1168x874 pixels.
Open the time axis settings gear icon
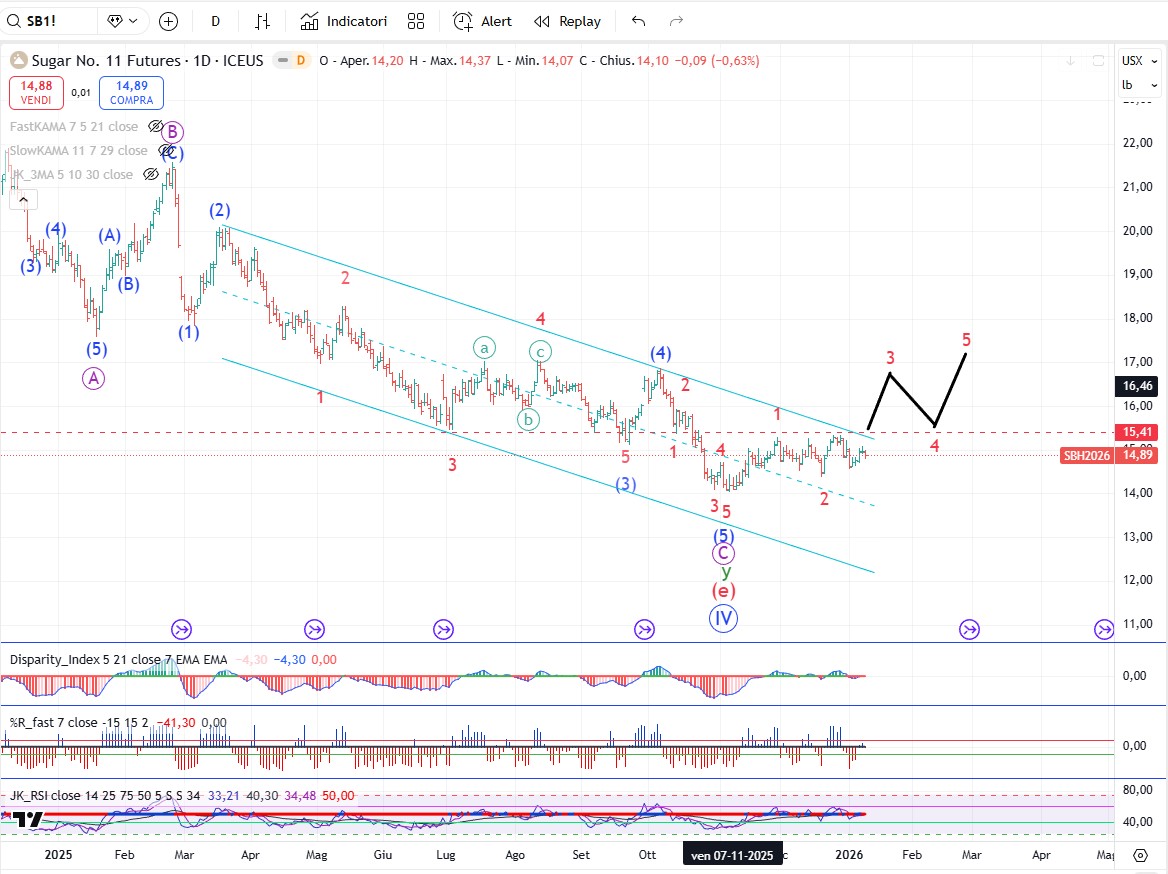click(1140, 855)
